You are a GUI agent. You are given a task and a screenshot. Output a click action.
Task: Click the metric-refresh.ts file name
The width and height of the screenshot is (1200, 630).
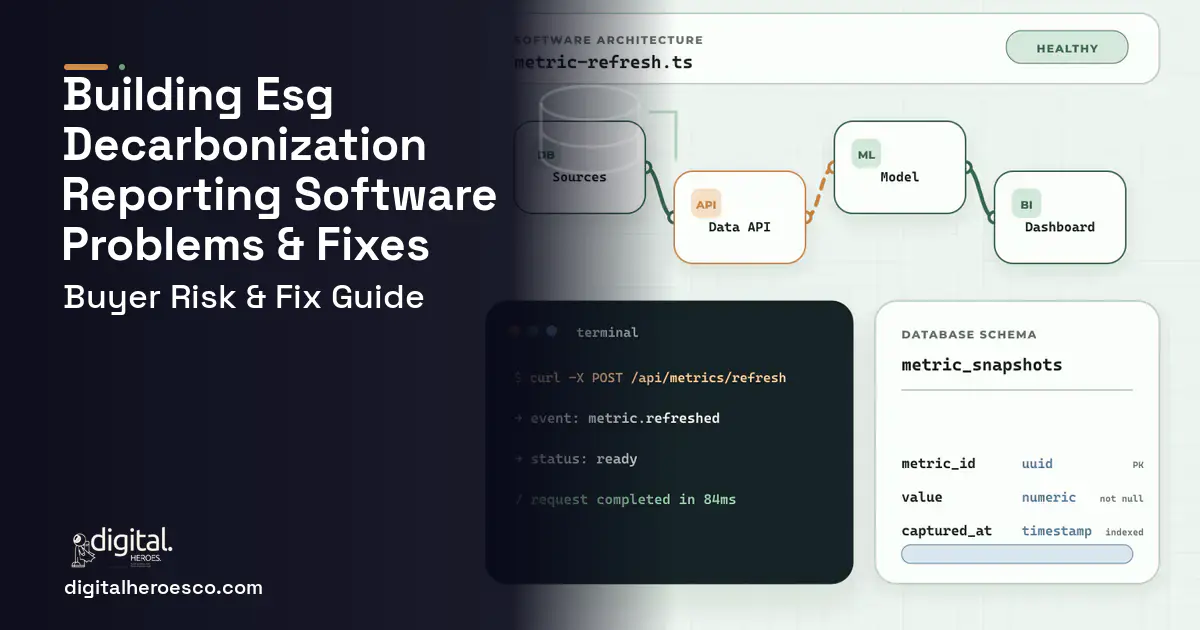point(603,62)
